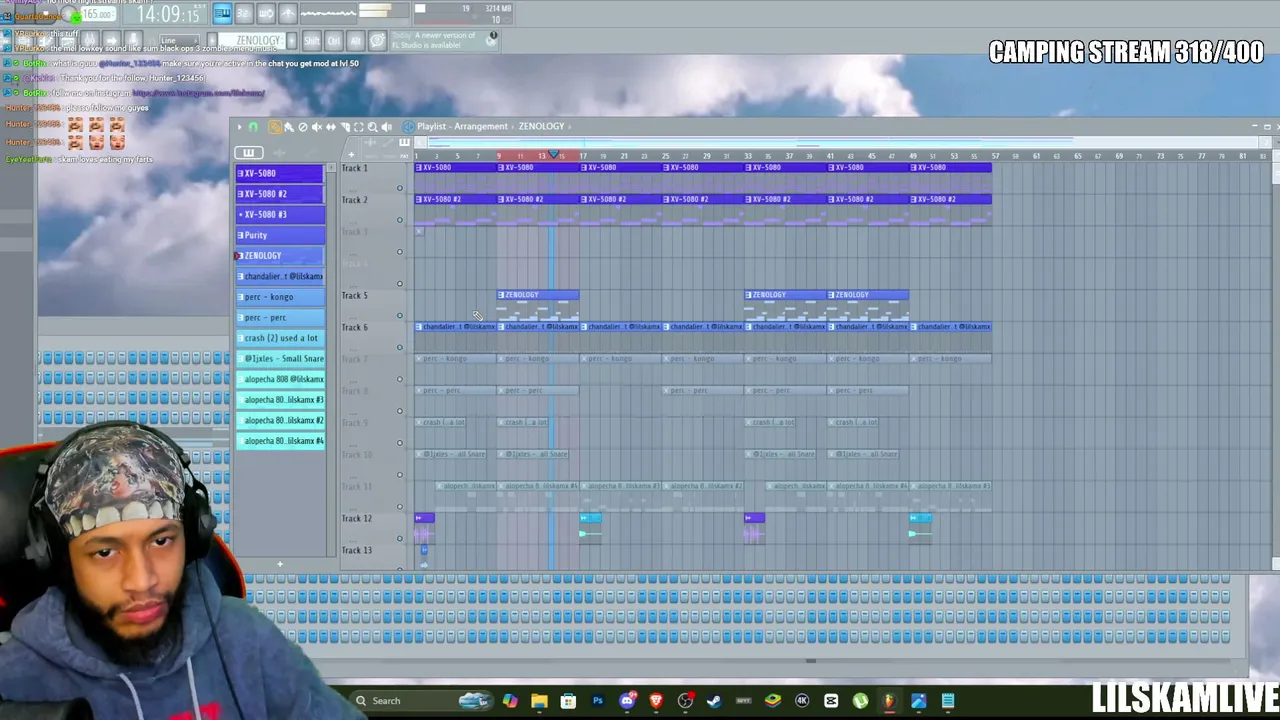Image resolution: width=1280 pixels, height=720 pixels.
Task: Toggle mute switch on Track 2
Action: [399, 220]
